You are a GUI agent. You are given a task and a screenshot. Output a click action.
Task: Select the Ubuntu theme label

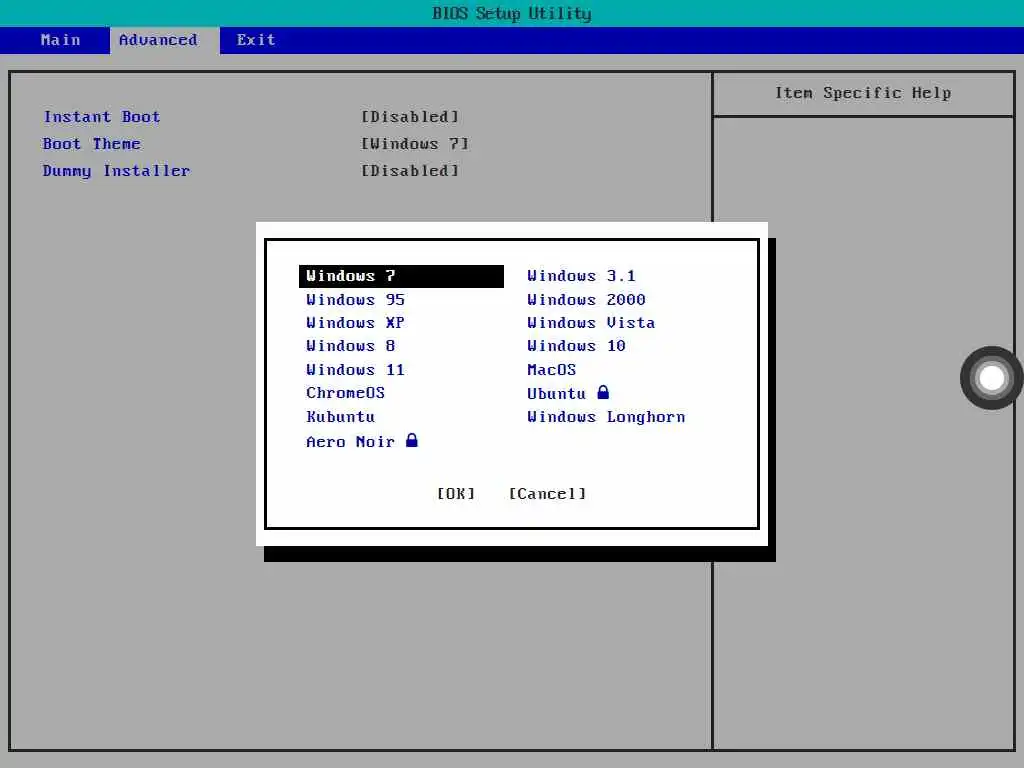point(556,394)
